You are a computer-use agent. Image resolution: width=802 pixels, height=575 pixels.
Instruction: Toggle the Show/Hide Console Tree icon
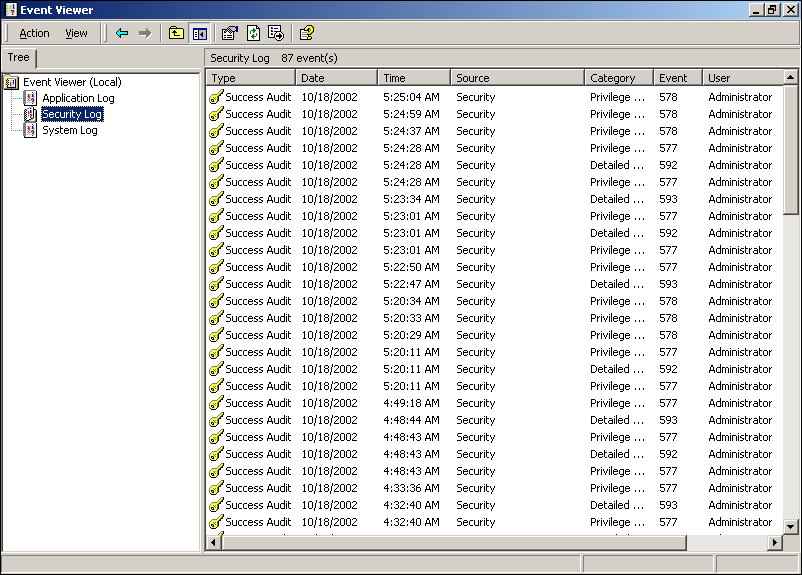tap(199, 33)
